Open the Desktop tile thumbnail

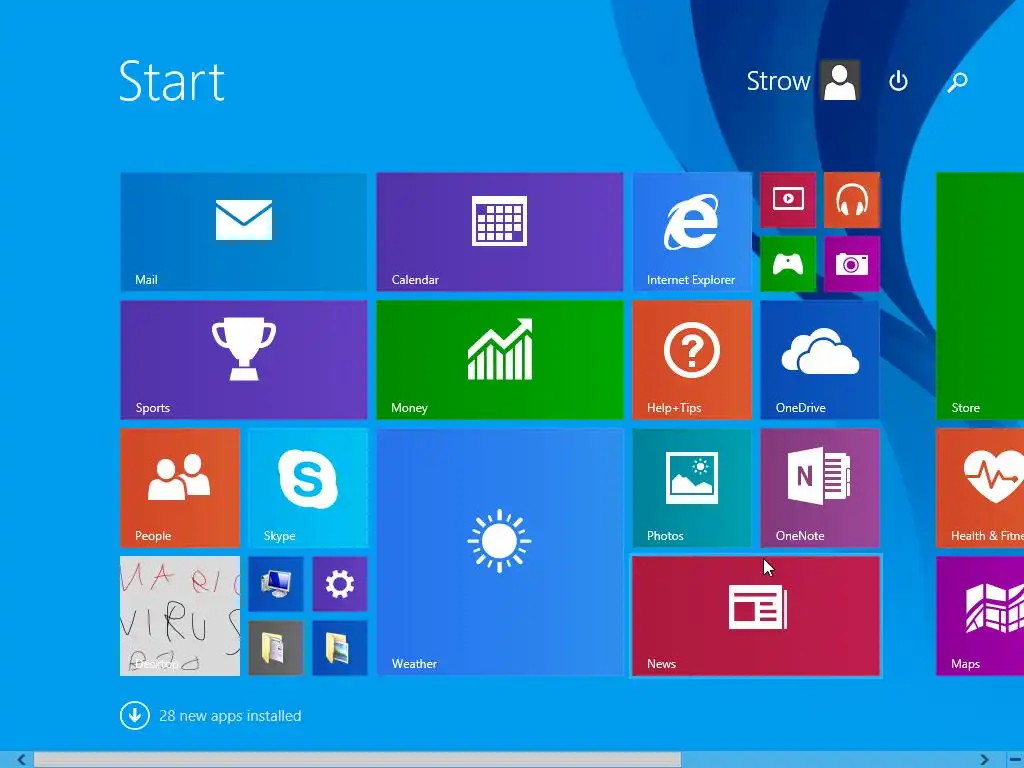point(180,616)
